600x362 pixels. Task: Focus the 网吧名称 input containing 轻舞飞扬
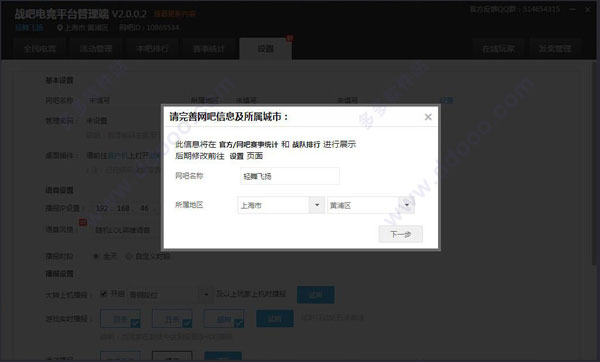(290, 176)
